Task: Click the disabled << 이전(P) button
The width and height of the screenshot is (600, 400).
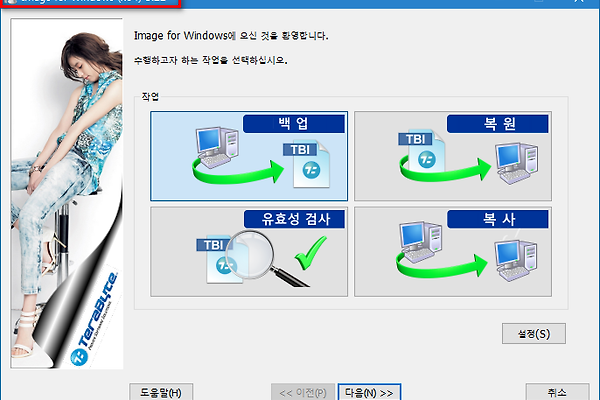Action: point(303,392)
